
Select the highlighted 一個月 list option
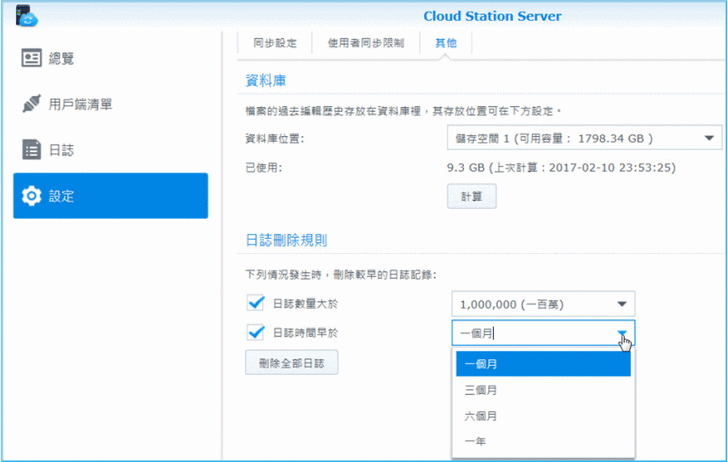pyautogui.click(x=542, y=365)
